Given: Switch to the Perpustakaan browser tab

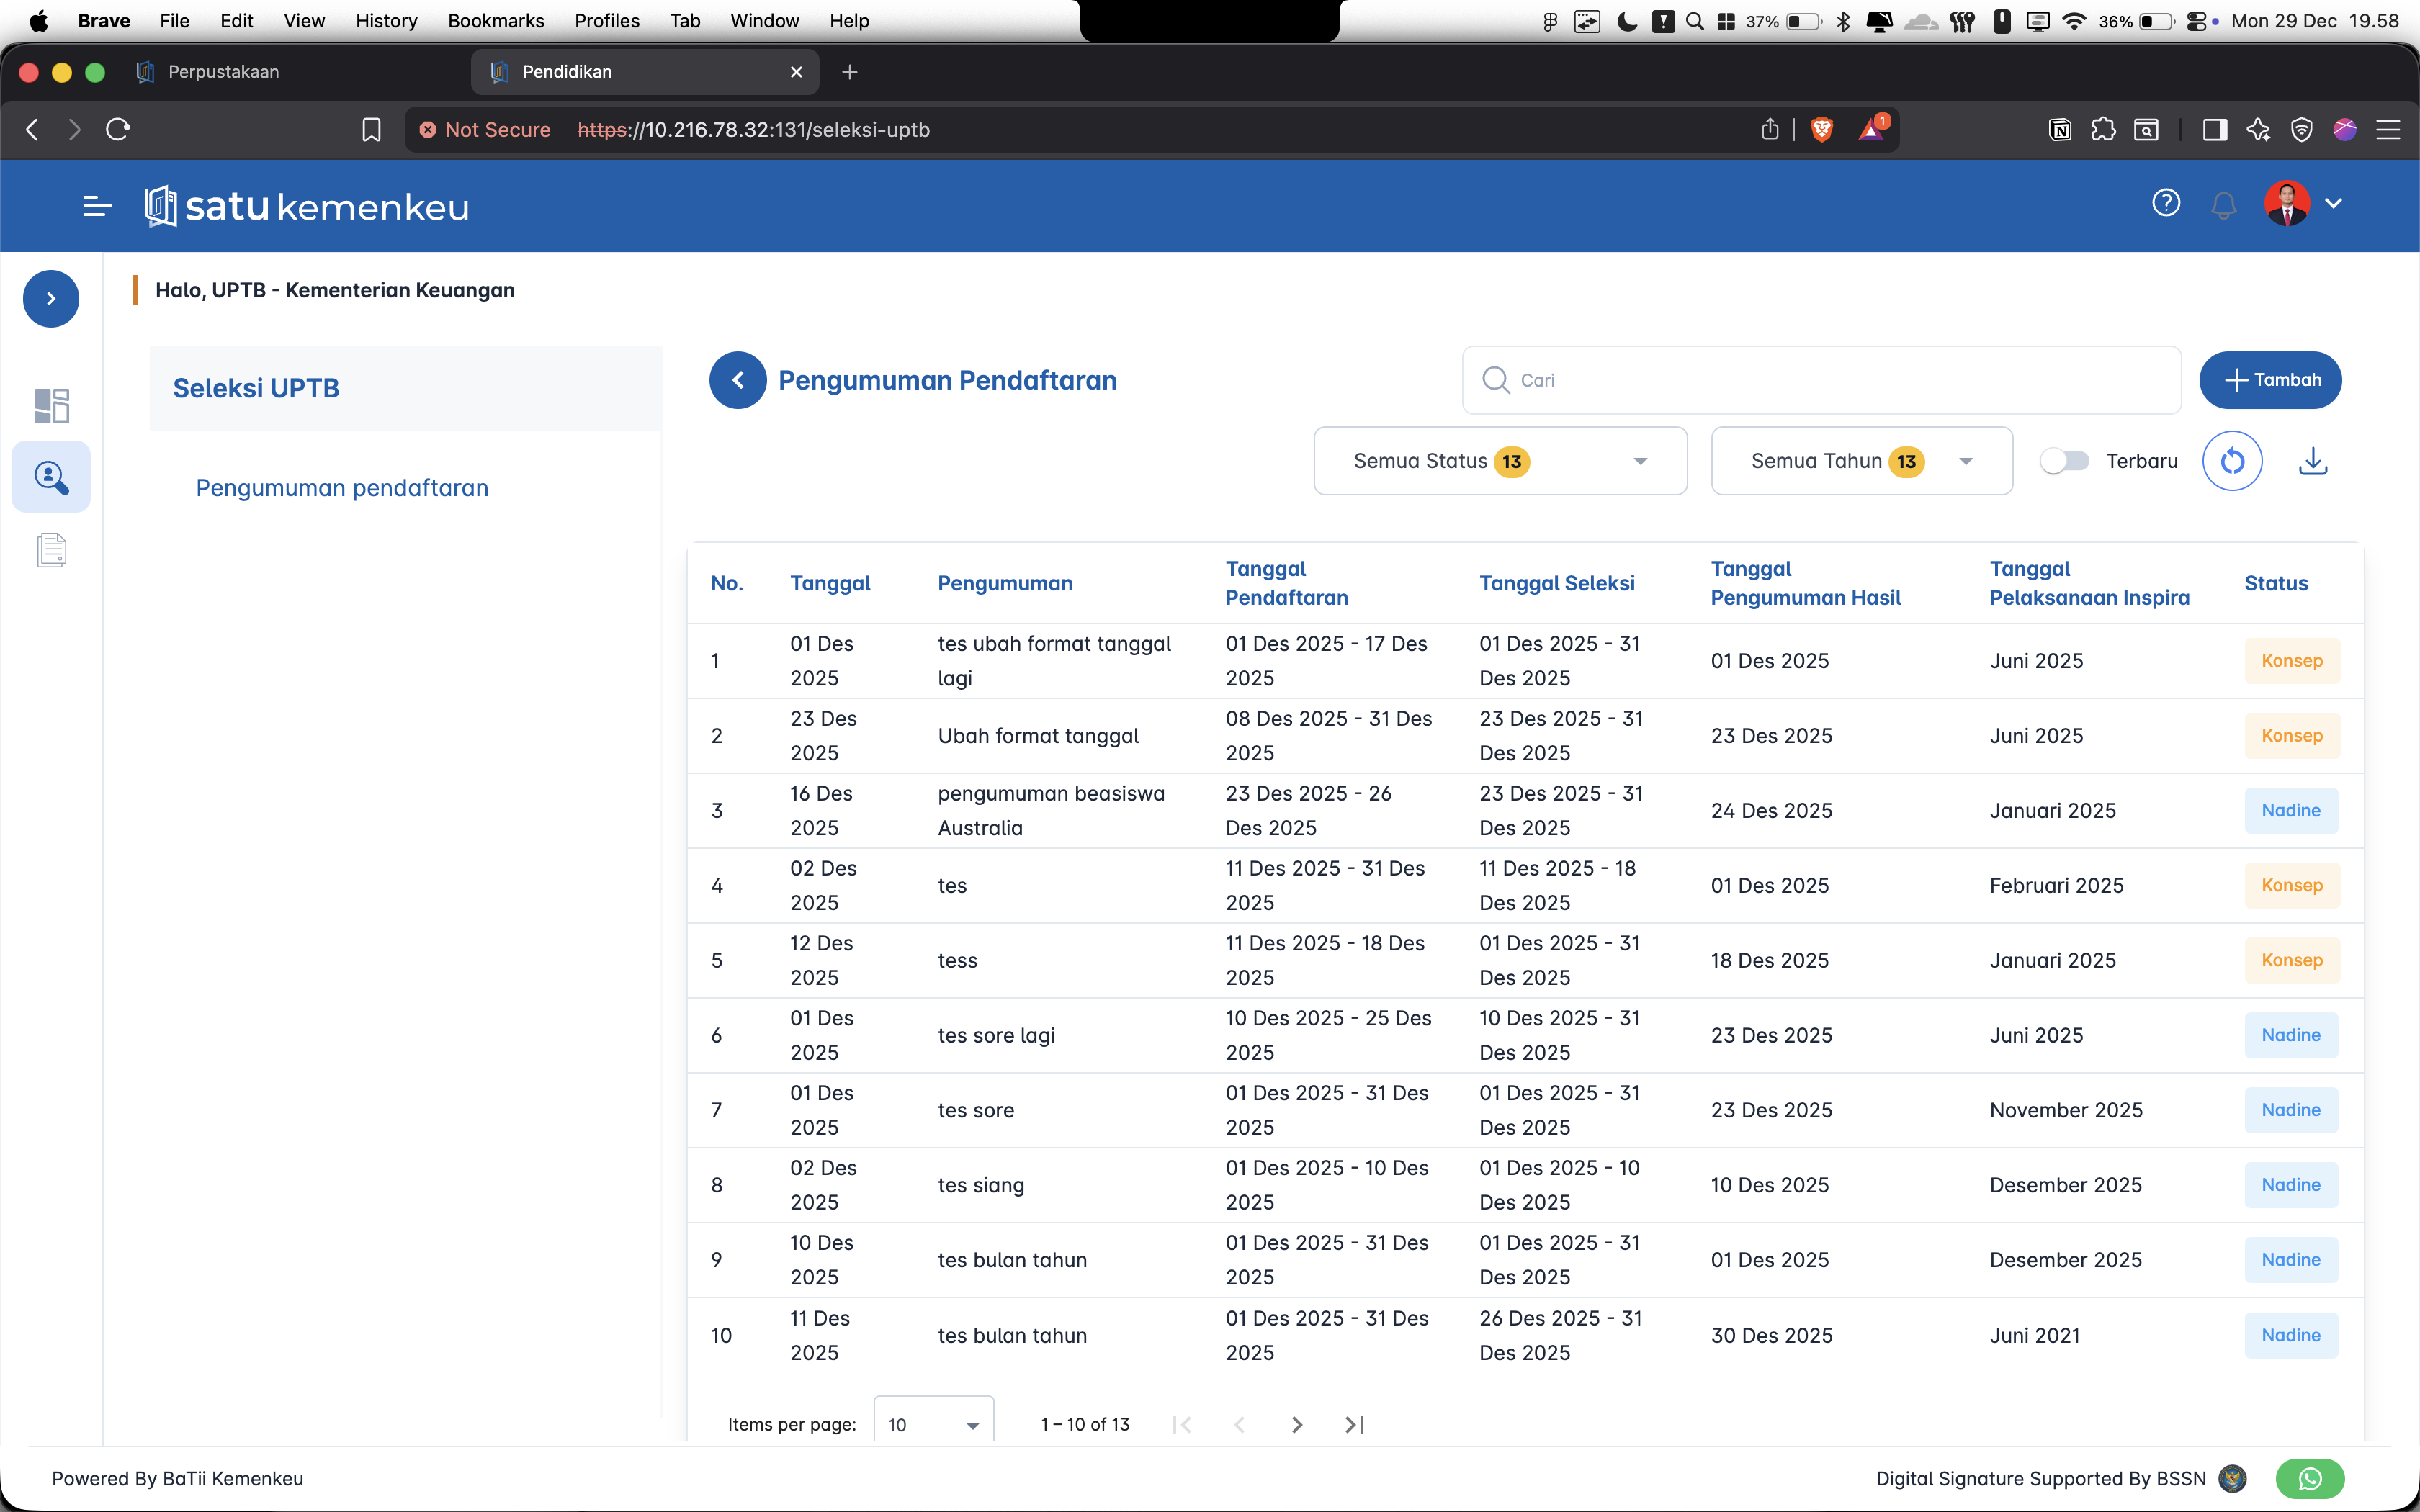Looking at the screenshot, I should [224, 72].
